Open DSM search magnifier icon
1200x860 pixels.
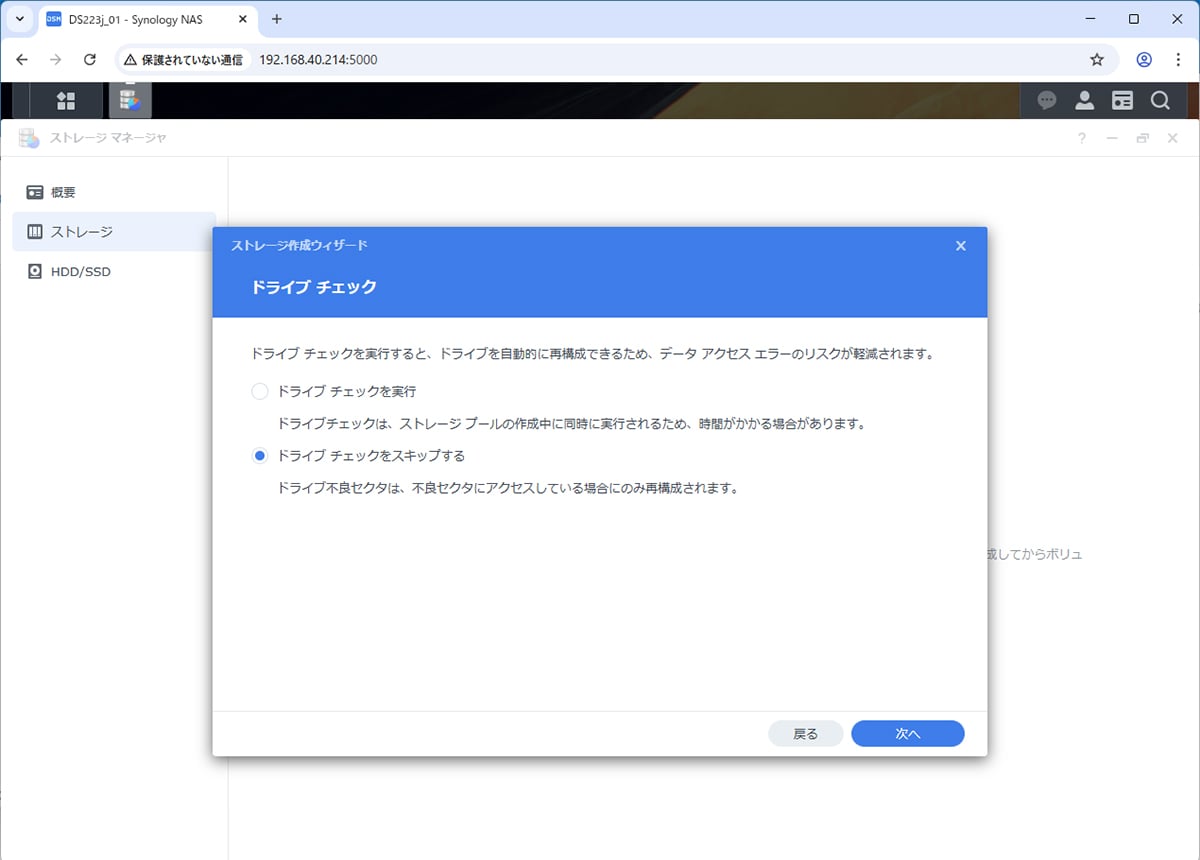click(x=1160, y=100)
